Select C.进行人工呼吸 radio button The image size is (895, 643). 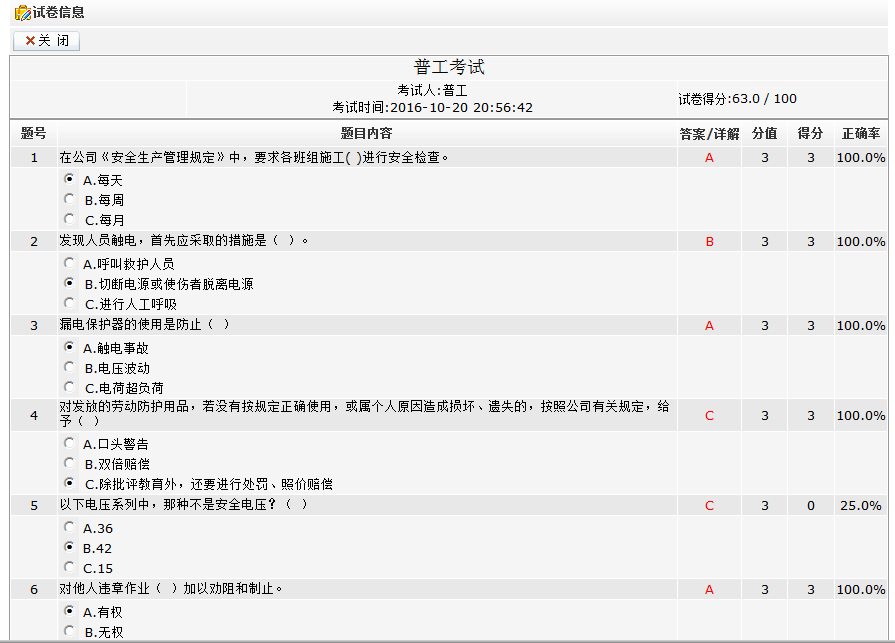pos(69,303)
